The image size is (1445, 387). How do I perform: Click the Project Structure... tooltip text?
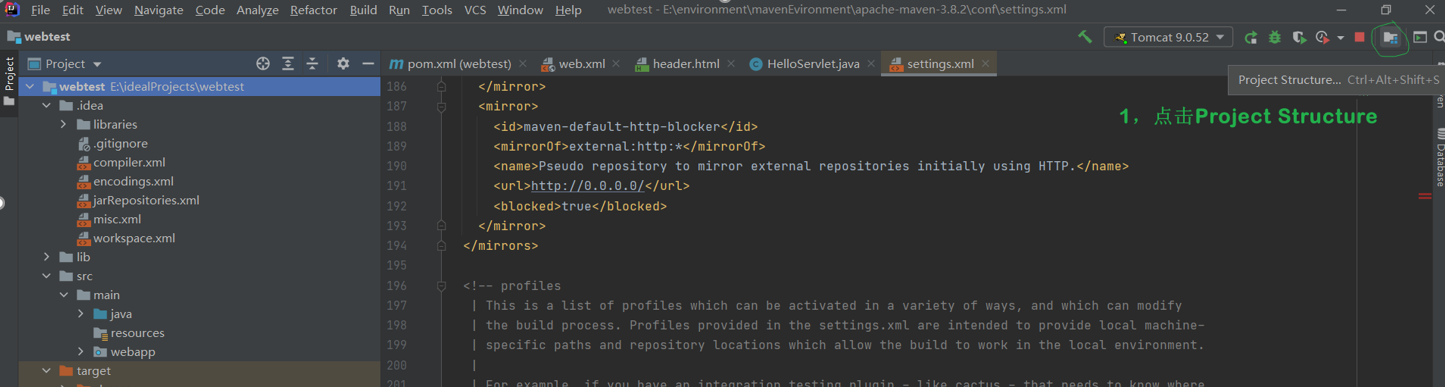coord(1289,80)
